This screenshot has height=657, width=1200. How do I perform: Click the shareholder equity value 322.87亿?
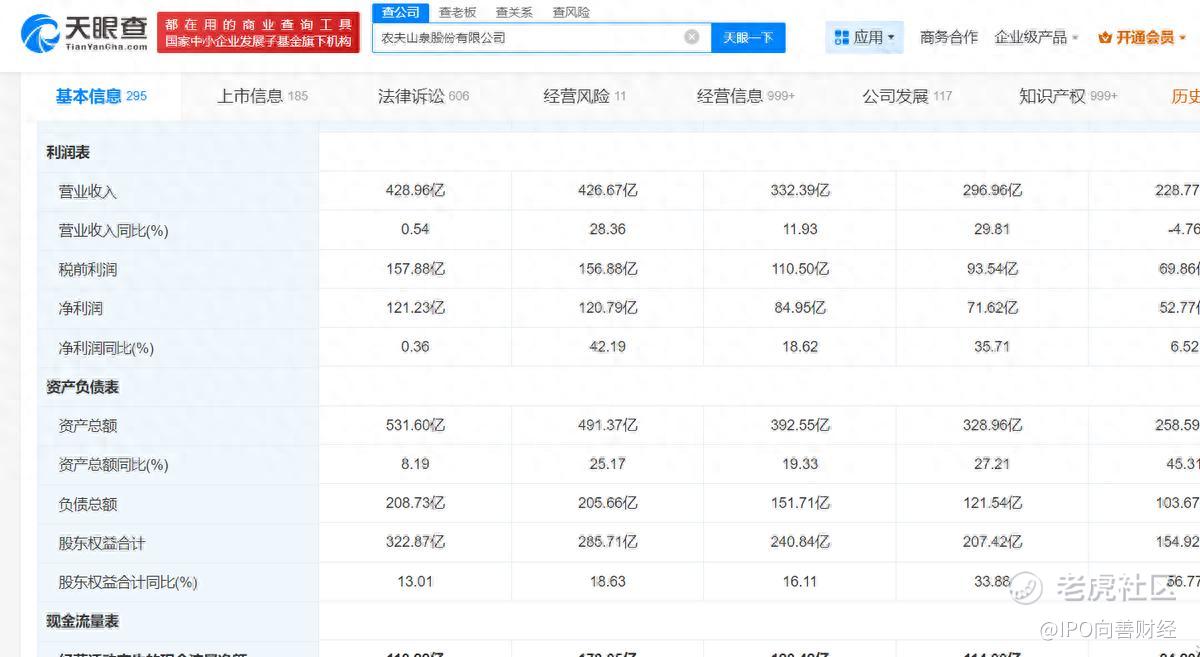point(415,542)
